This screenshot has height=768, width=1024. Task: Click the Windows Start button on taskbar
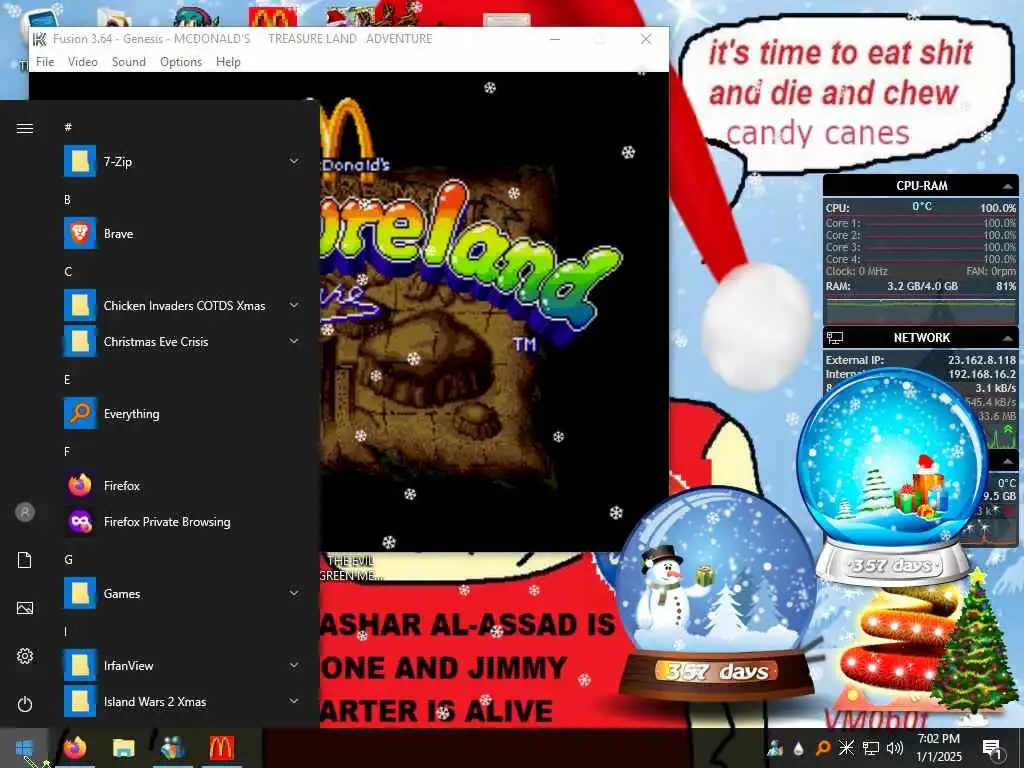click(24, 748)
